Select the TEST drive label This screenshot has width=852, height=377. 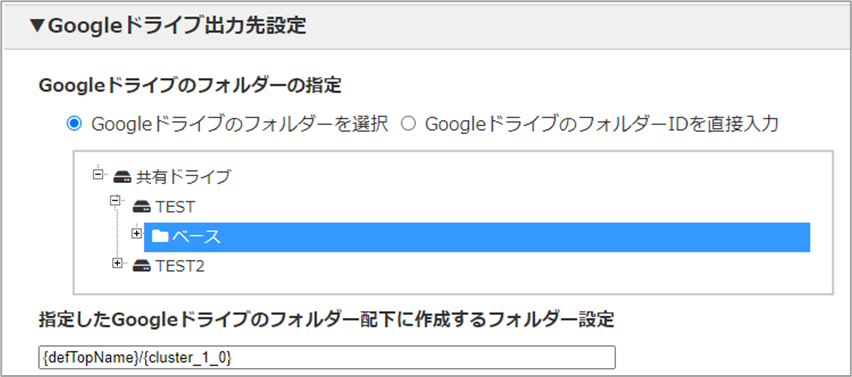coord(175,207)
